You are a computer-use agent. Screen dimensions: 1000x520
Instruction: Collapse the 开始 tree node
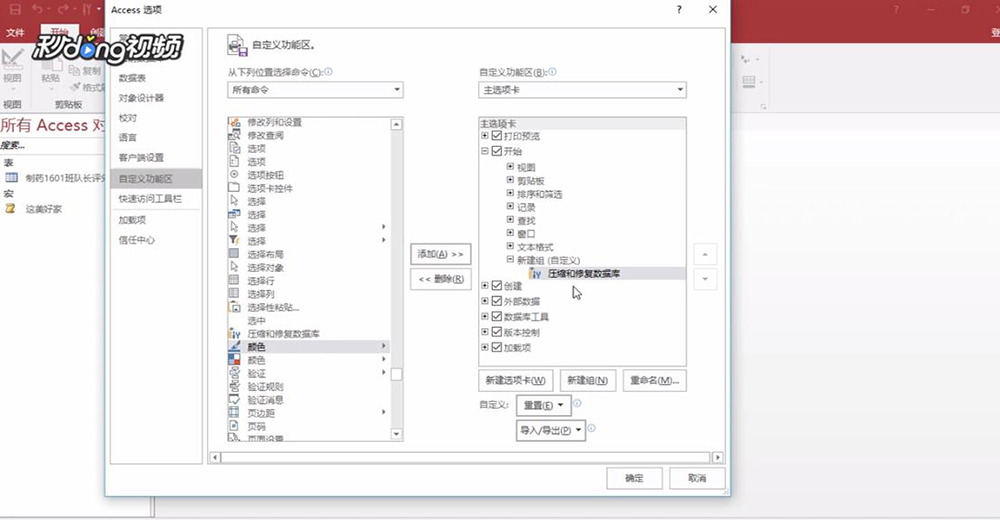point(485,151)
